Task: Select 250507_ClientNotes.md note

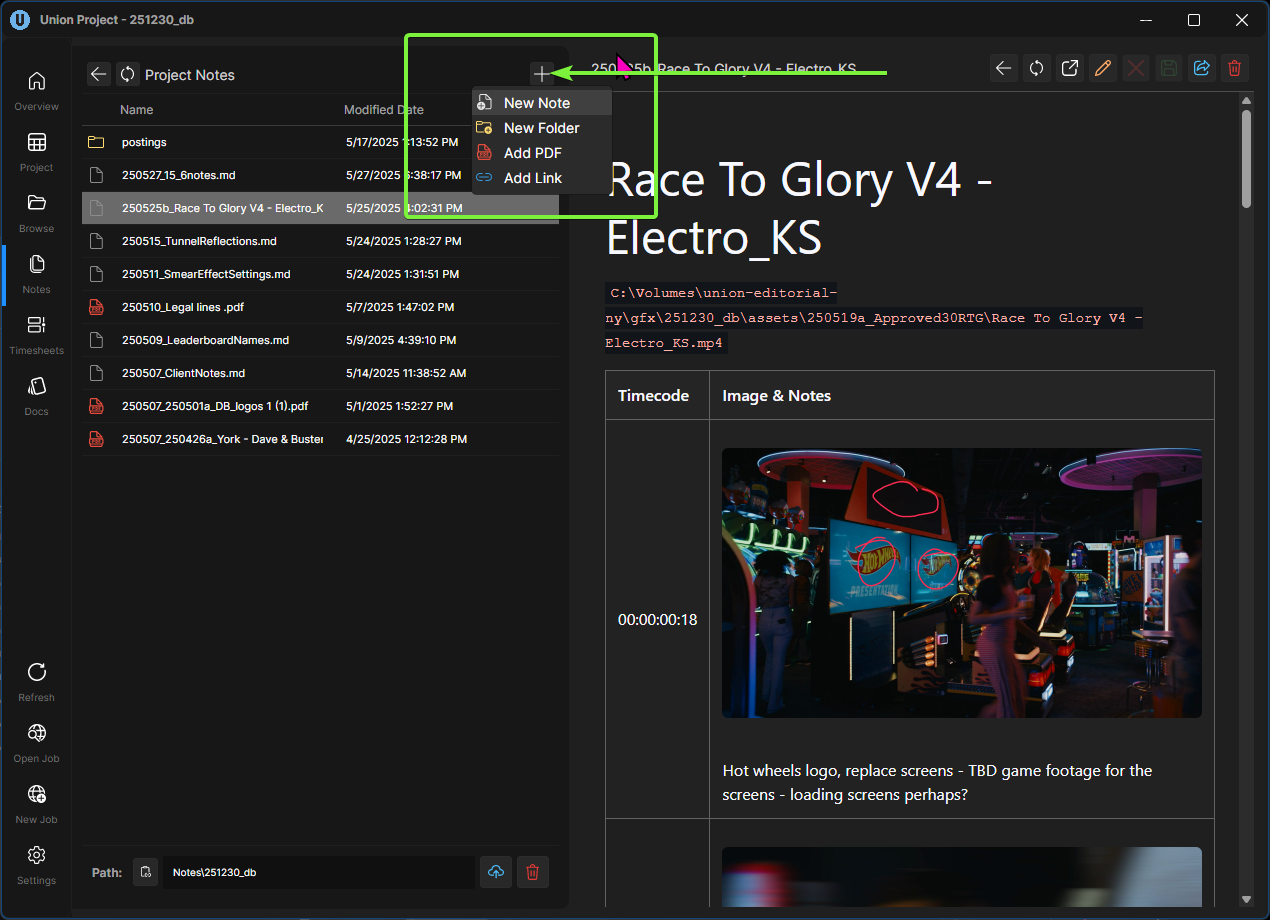Action: point(320,373)
